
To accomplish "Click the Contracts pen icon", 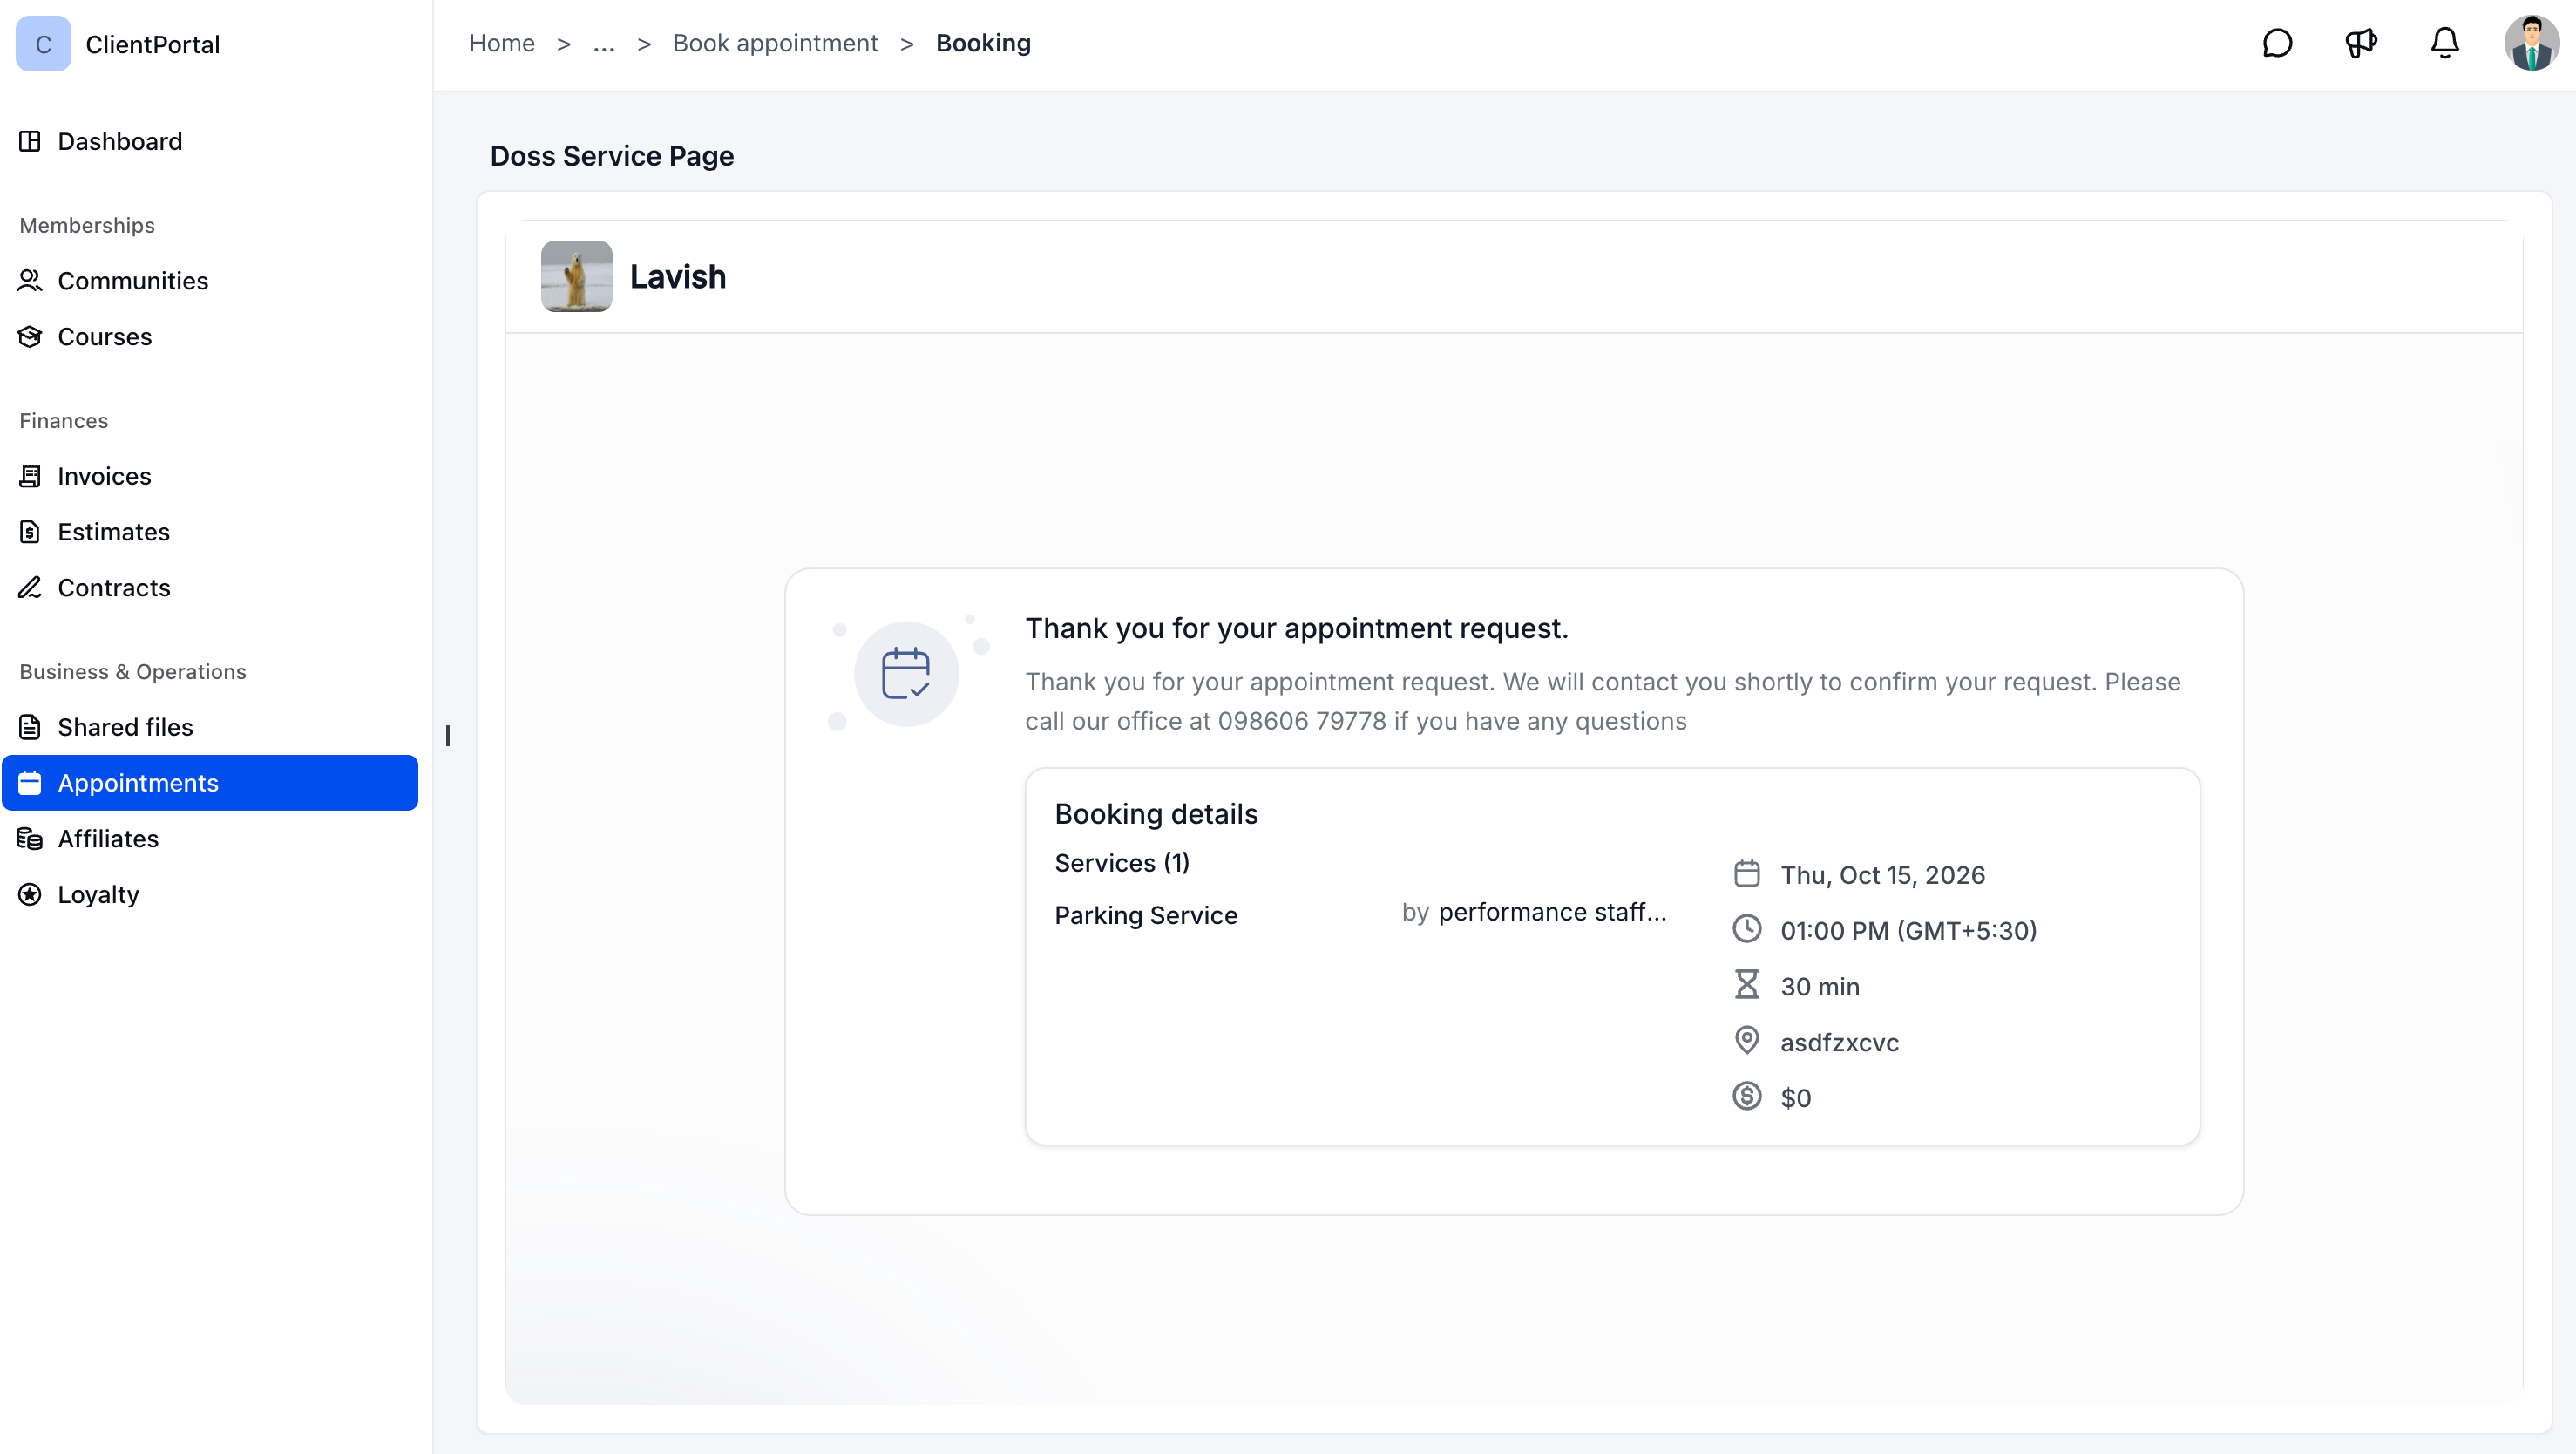I will (x=30, y=588).
